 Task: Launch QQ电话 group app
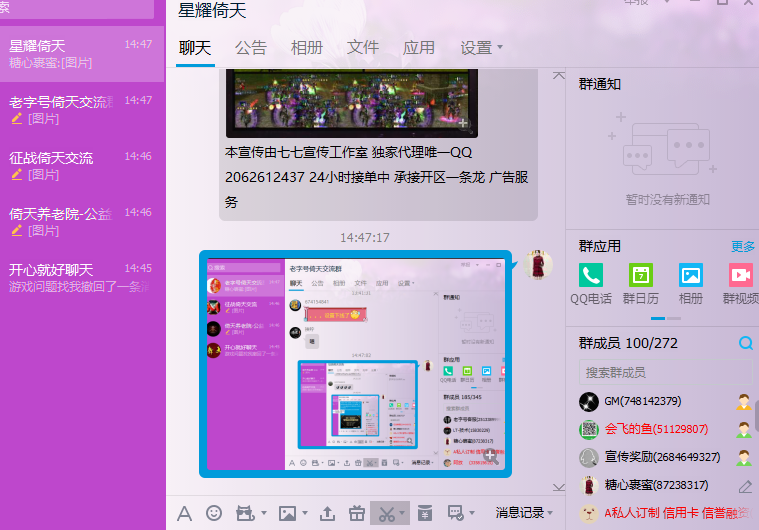pyautogui.click(x=591, y=284)
